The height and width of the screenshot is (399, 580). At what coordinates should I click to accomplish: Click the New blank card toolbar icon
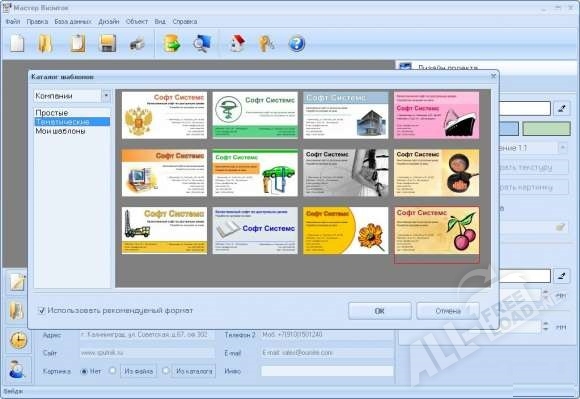click(17, 43)
